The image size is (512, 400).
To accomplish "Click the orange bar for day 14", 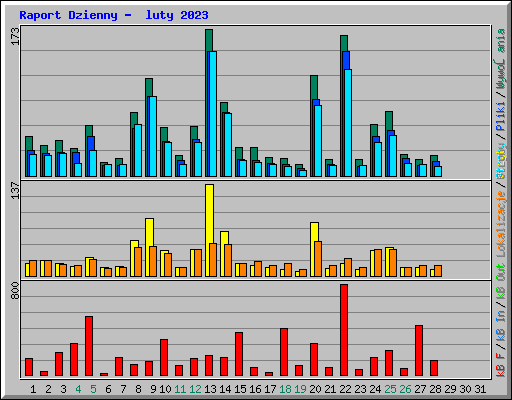I will (x=228, y=260).
